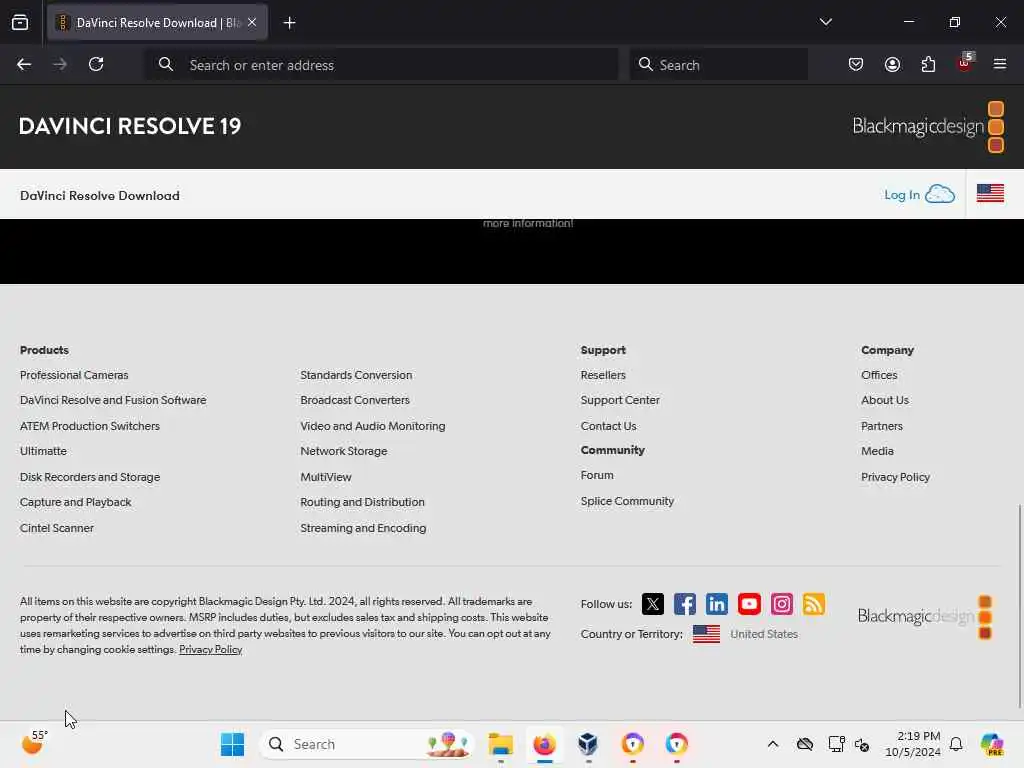Open Privacy Policy under Company
Viewport: 1024px width, 768px height.
[895, 477]
